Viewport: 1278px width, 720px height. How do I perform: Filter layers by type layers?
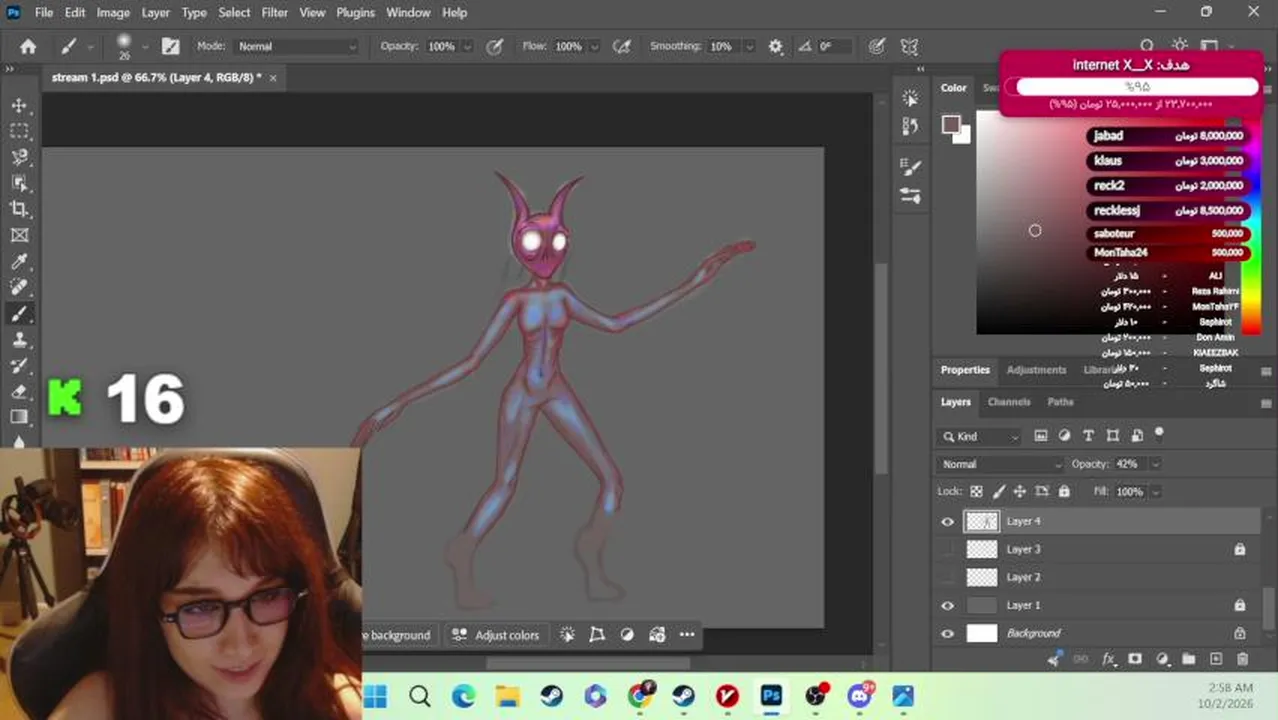(1088, 436)
